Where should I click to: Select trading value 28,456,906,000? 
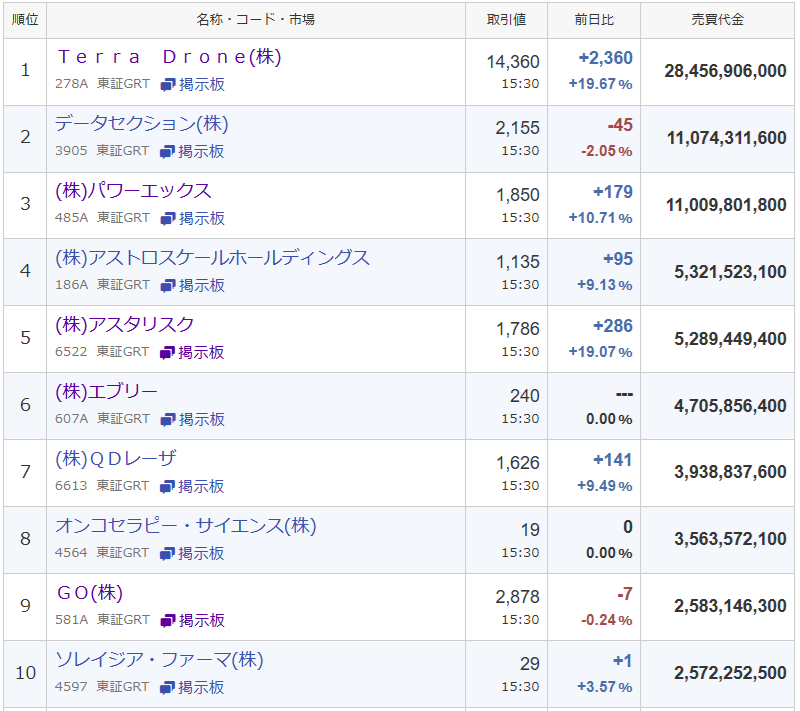pos(725,71)
